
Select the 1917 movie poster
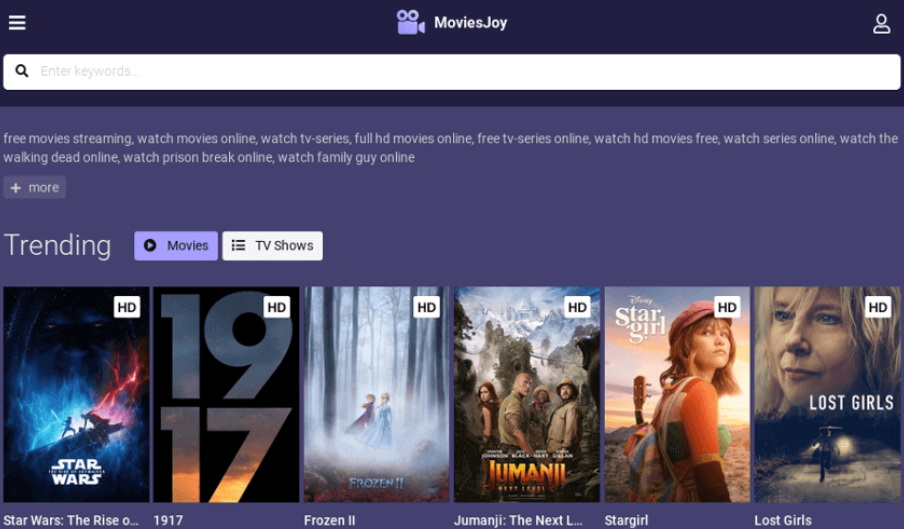pos(226,395)
